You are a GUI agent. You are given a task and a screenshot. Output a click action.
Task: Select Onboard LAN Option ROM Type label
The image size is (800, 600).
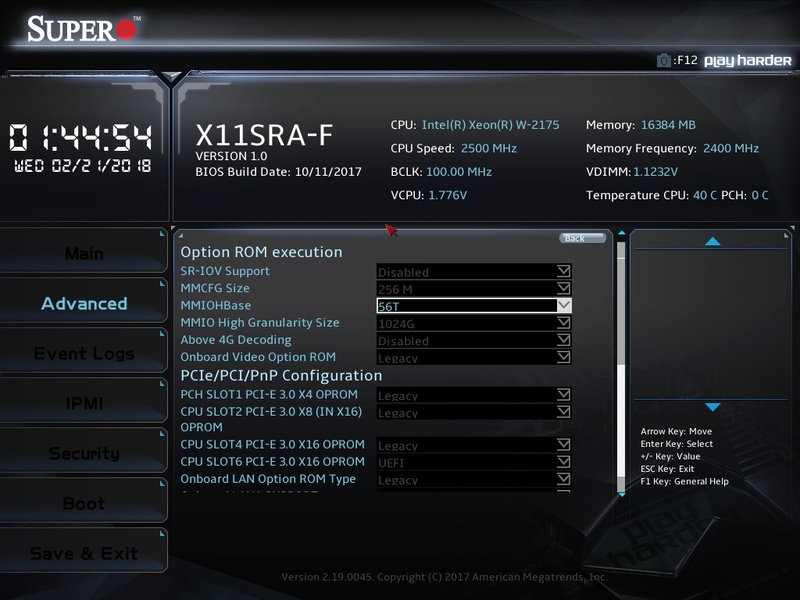[x=268, y=479]
